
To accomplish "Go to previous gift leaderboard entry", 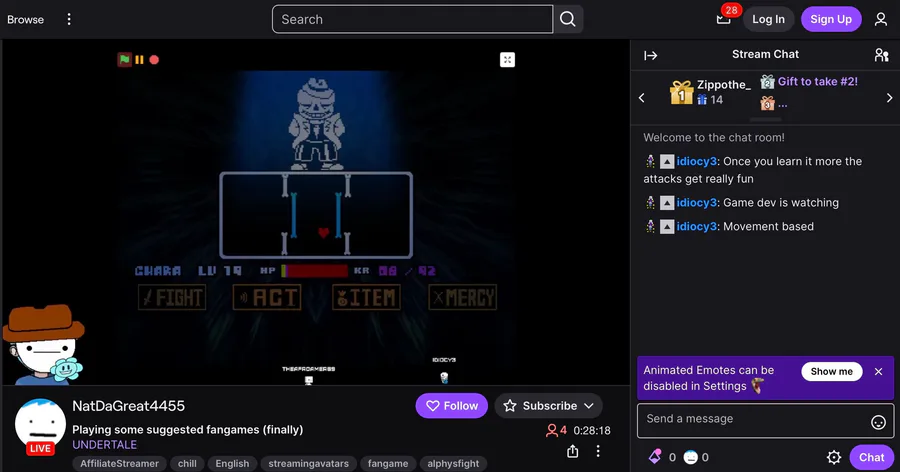I will (x=642, y=98).
